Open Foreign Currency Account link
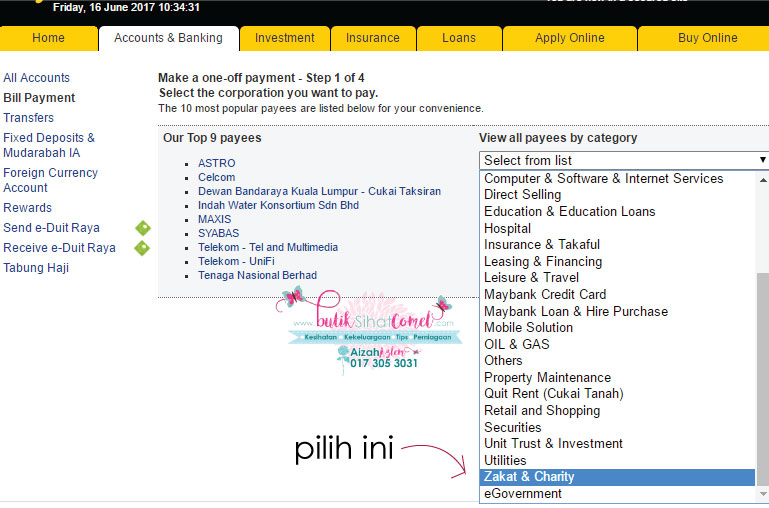 [51, 180]
